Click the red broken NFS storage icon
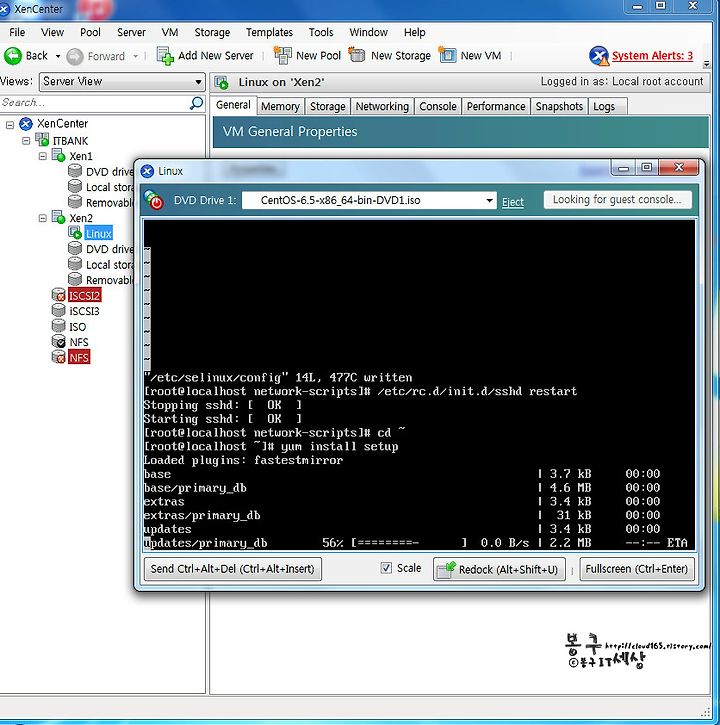The height and width of the screenshot is (725, 720). pos(59,357)
